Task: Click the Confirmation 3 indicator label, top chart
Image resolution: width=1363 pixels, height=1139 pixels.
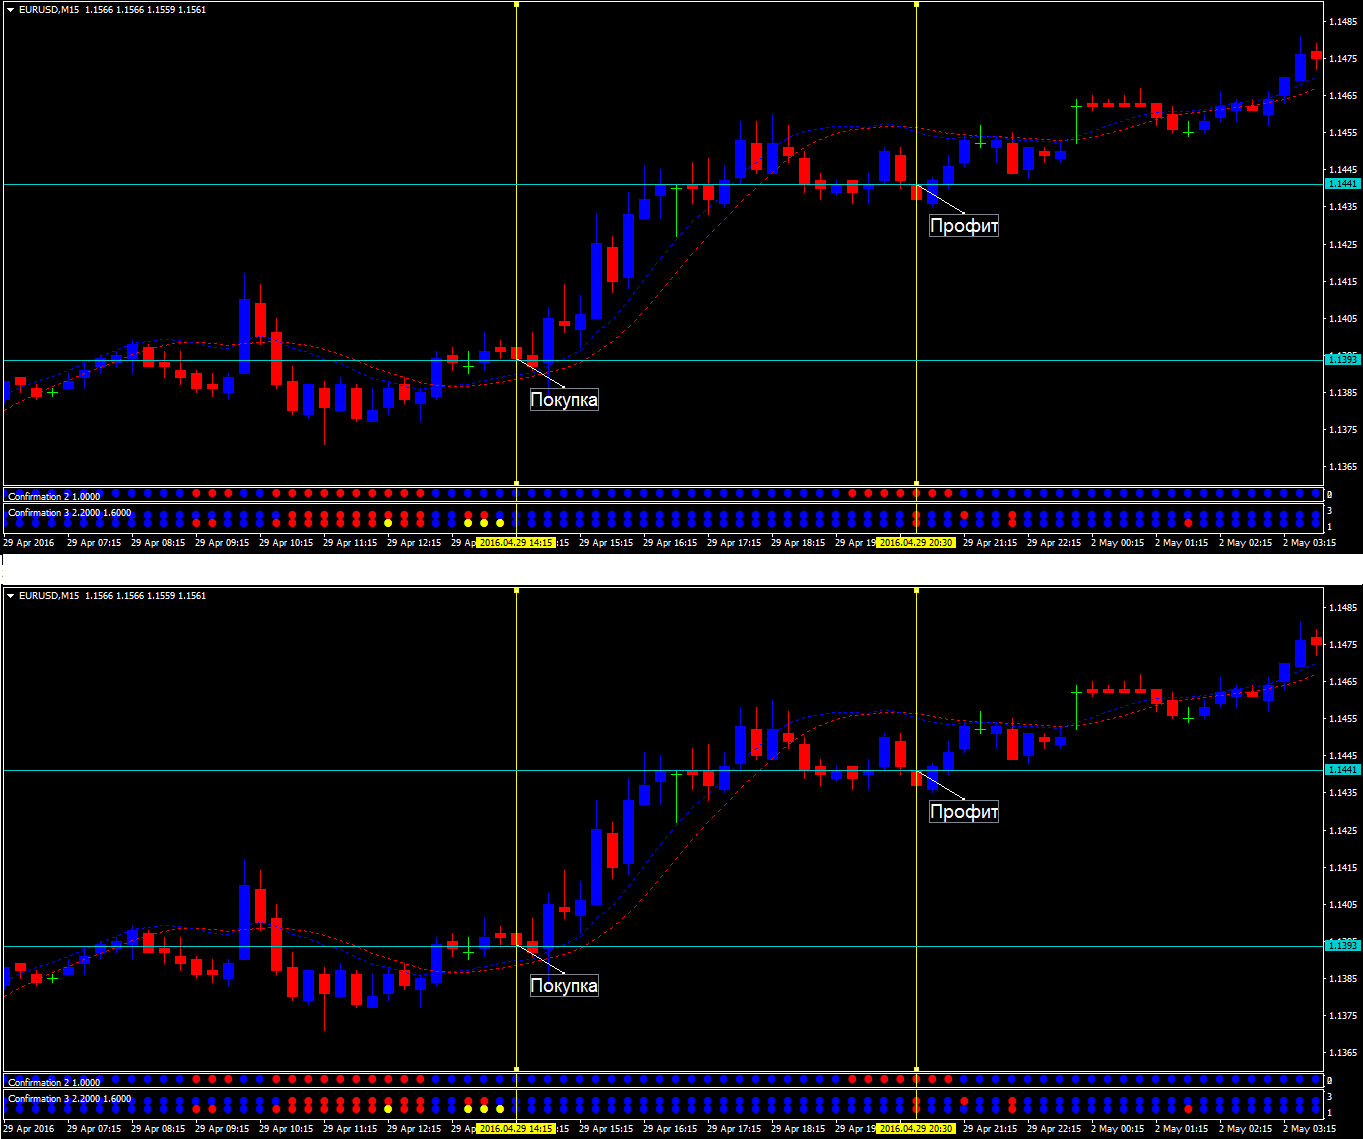Action: [69, 513]
